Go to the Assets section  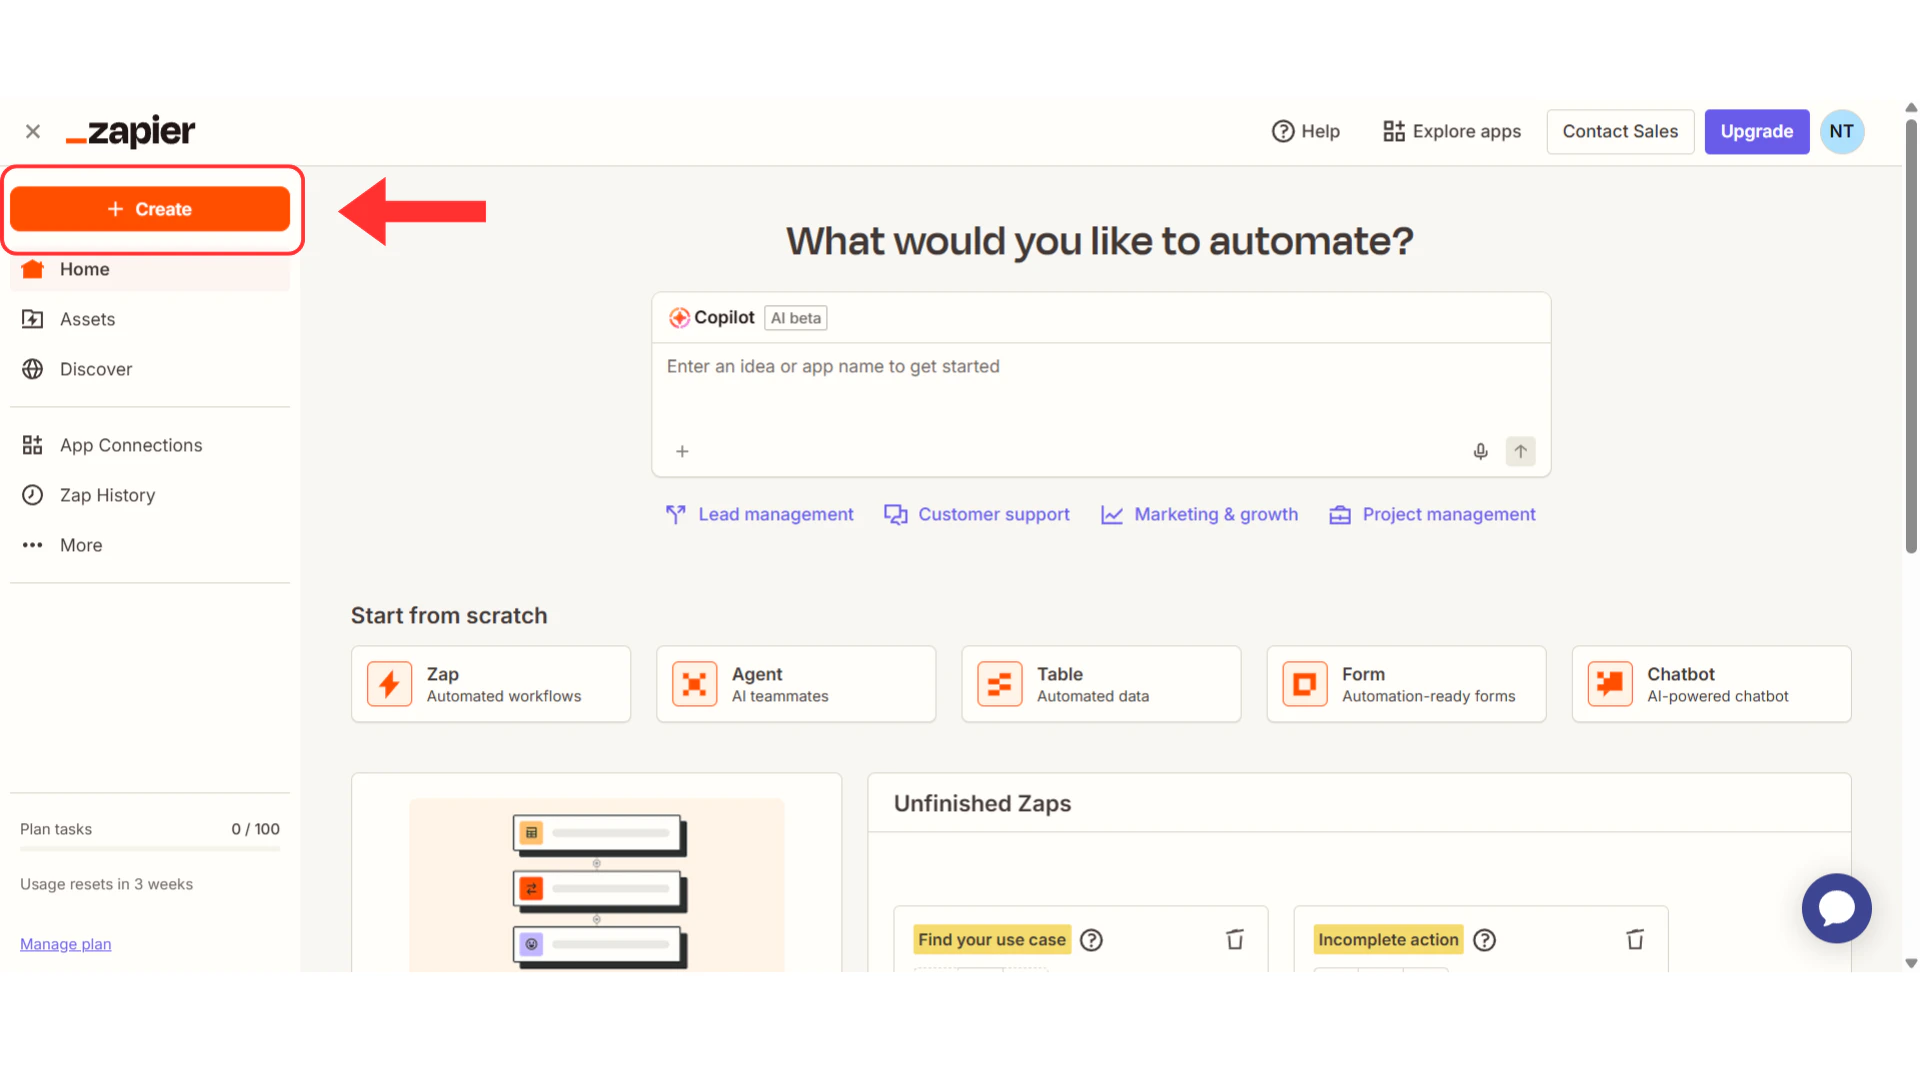tap(87, 319)
